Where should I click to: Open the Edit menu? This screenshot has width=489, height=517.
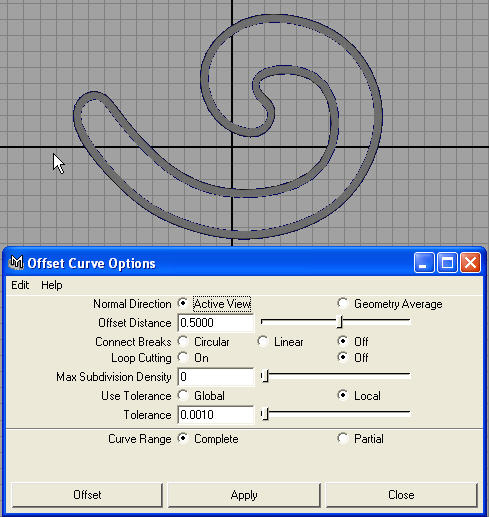click(x=20, y=285)
